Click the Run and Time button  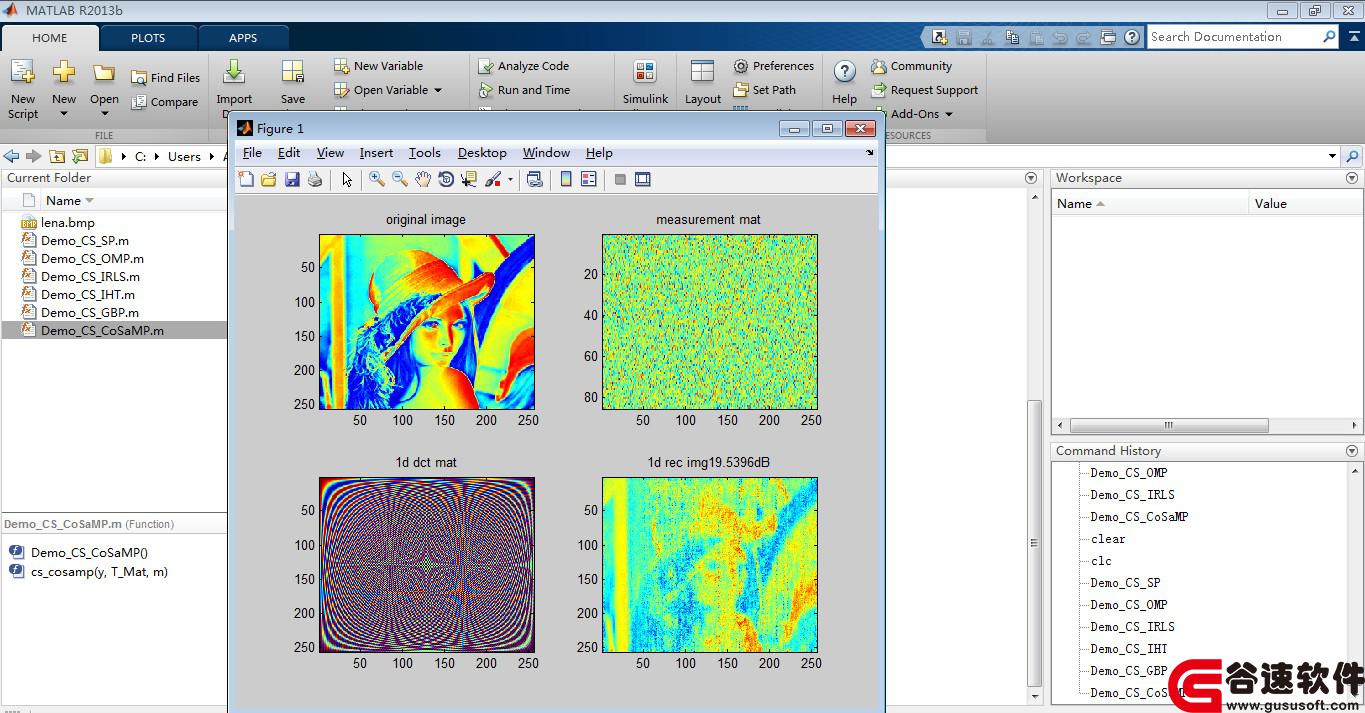[524, 90]
